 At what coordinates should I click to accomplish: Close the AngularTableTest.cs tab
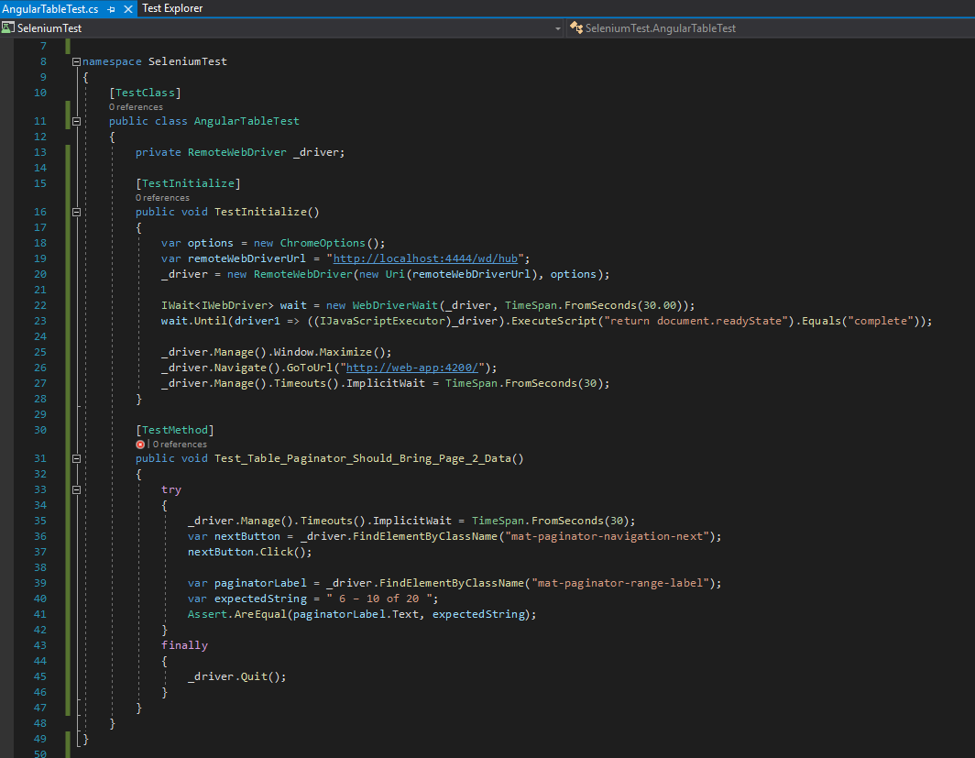(127, 8)
